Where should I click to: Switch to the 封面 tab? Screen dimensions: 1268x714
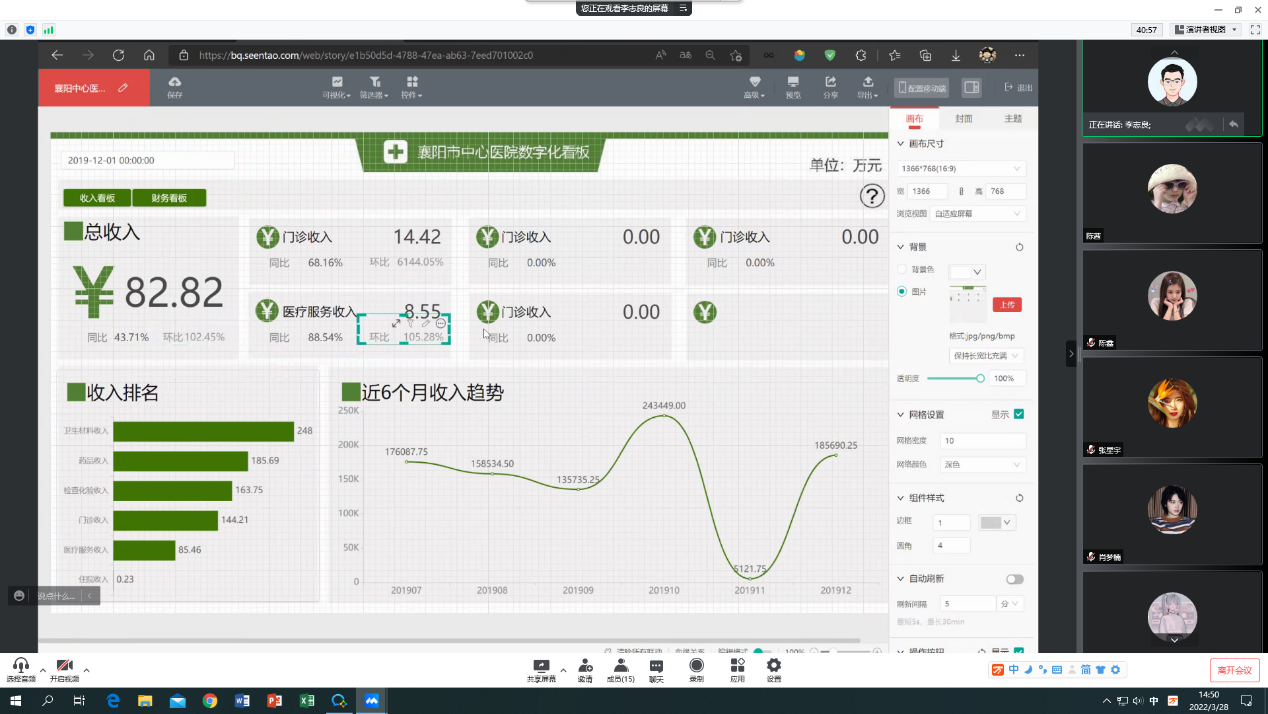pos(963,119)
